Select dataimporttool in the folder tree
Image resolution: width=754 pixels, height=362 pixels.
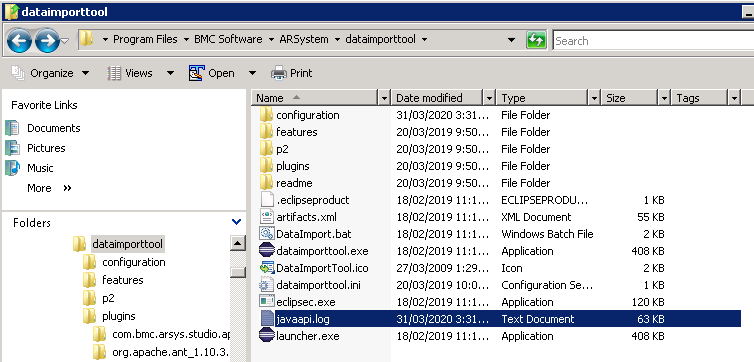pos(127,244)
